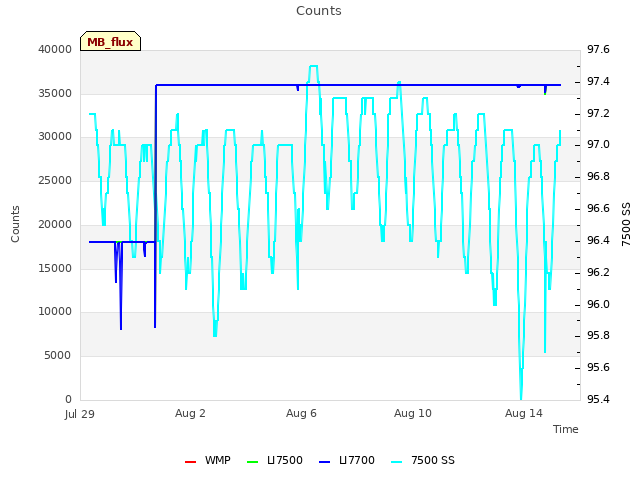Click the Aug 6 date tick
This screenshot has height=480, width=640.
coord(301,413)
